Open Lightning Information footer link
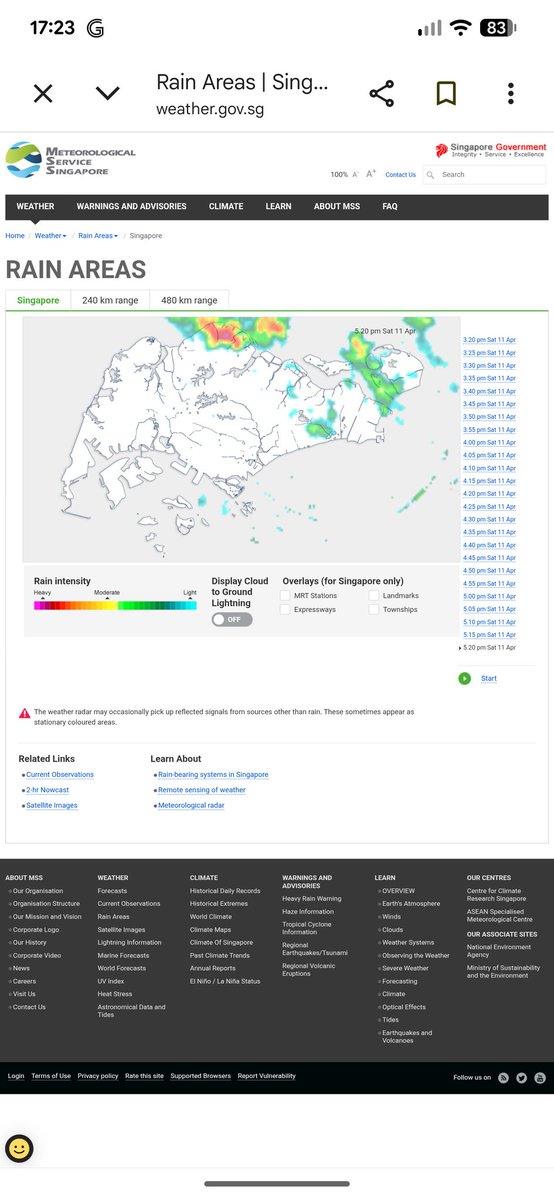Screen dimensions: 554x1200 pyautogui.click(x=129, y=942)
